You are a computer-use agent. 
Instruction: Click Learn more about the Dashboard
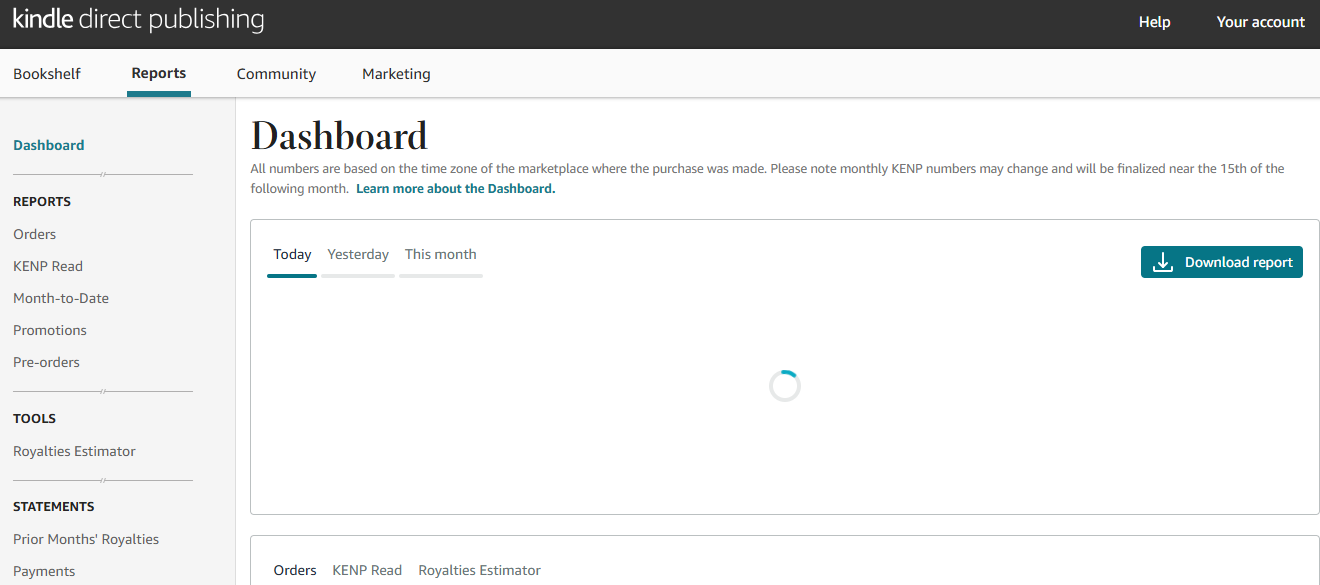[x=455, y=188]
